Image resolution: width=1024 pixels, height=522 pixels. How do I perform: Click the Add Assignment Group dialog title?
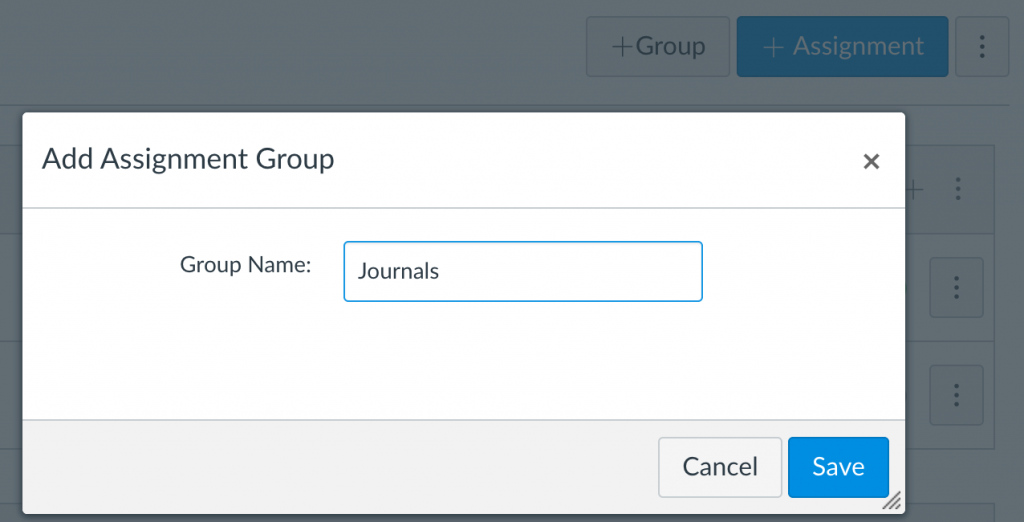point(188,159)
